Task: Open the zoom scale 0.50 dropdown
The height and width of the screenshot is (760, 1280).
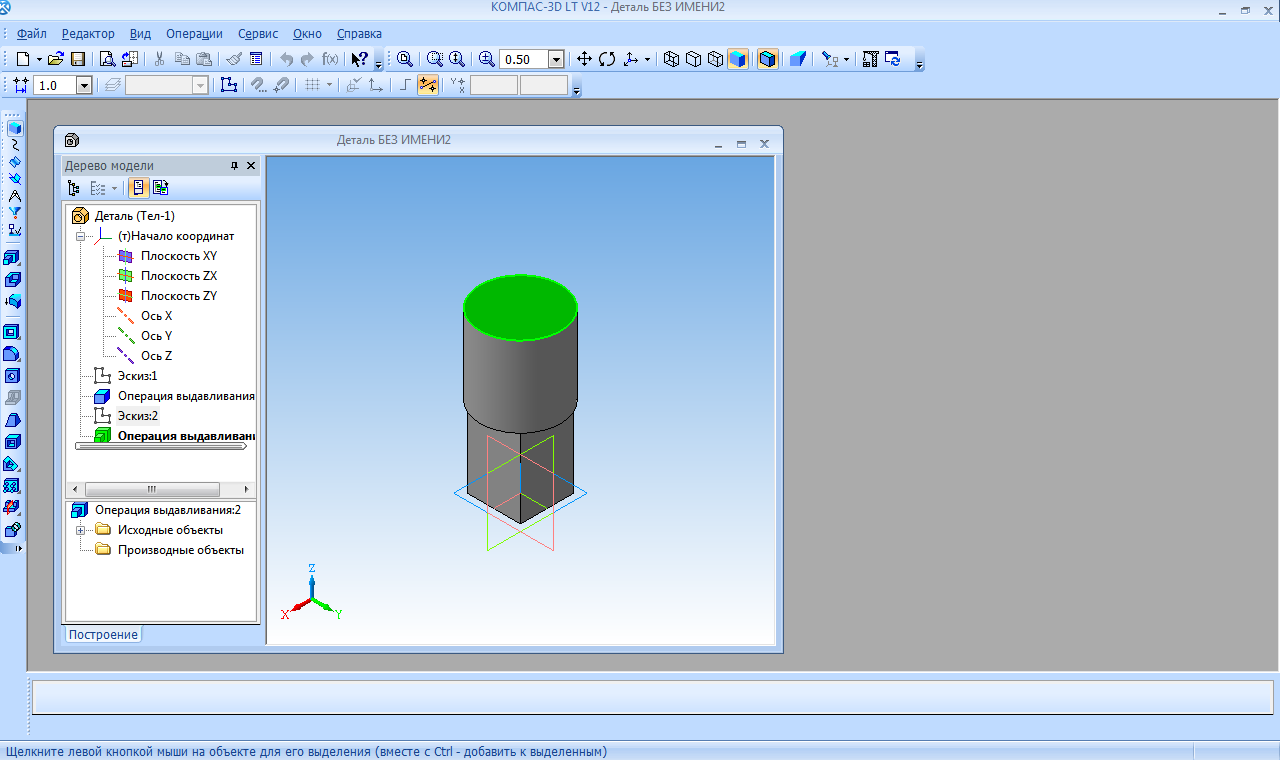Action: point(556,59)
